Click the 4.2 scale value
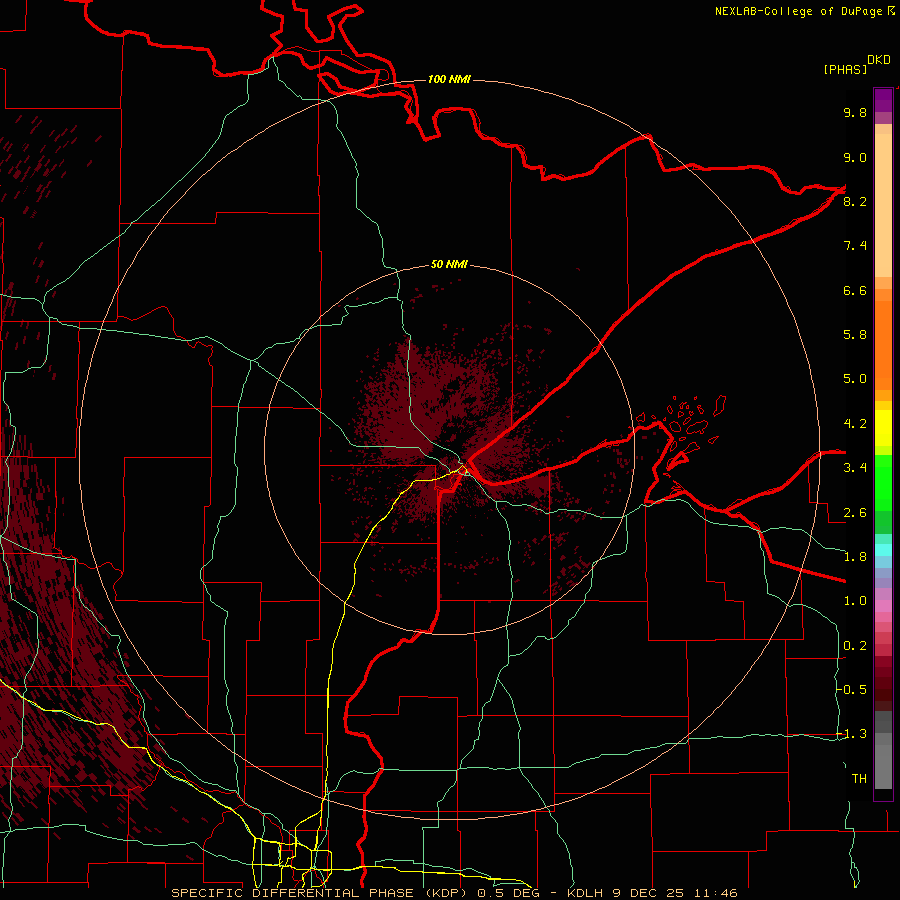This screenshot has height=900, width=900. click(x=855, y=424)
